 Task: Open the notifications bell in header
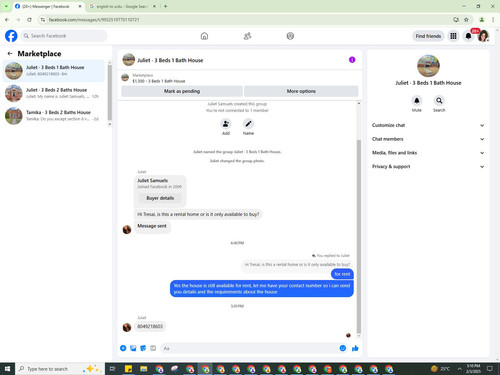468,36
